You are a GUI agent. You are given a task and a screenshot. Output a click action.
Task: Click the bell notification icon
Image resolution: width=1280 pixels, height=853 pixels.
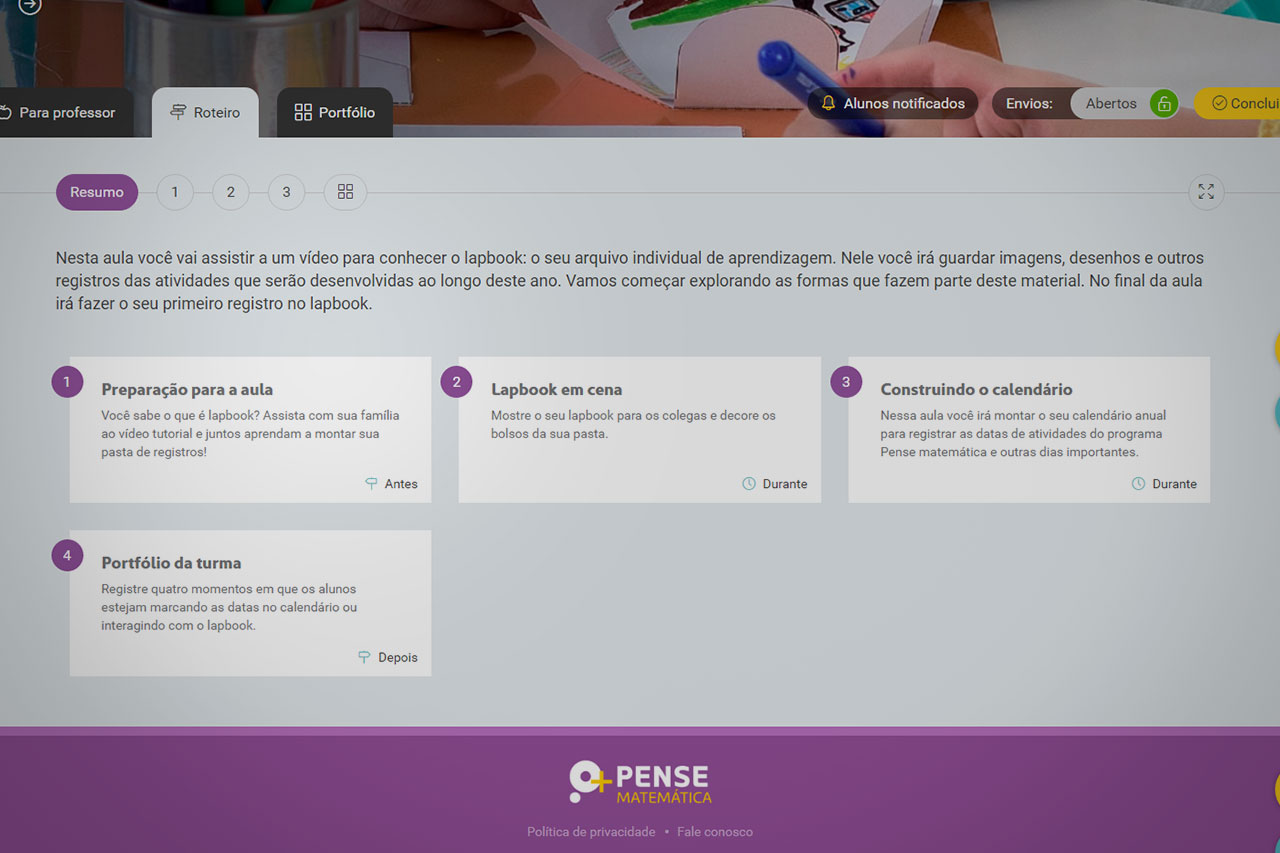tap(828, 103)
